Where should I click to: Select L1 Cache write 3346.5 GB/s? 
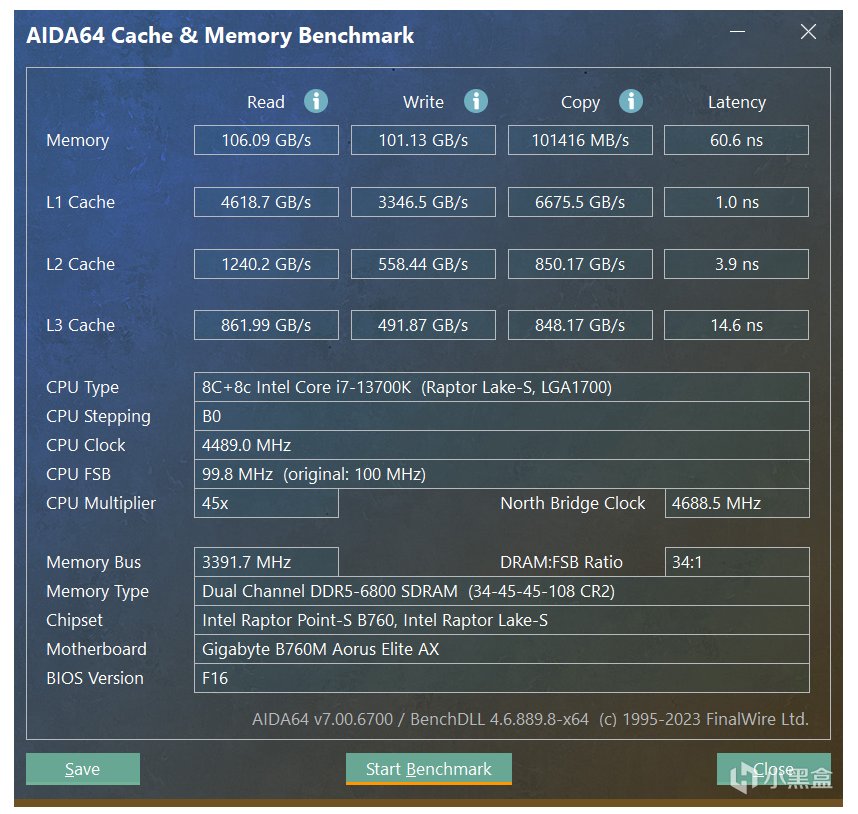tap(423, 202)
